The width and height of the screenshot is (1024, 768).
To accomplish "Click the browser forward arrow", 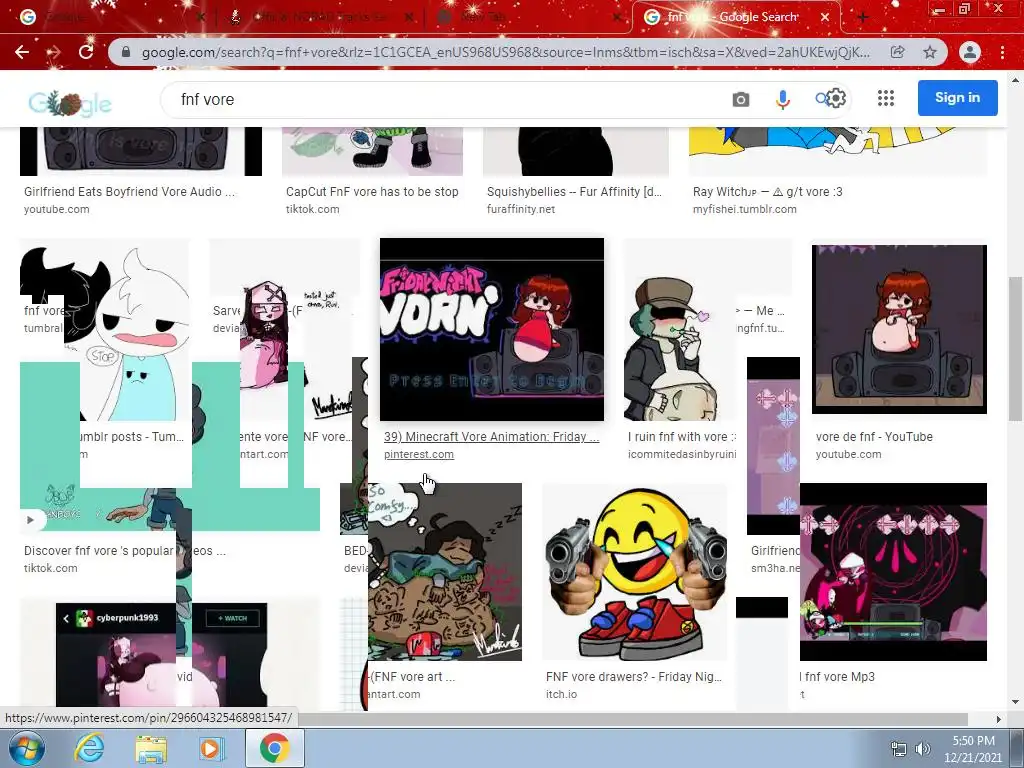I will click(x=54, y=52).
